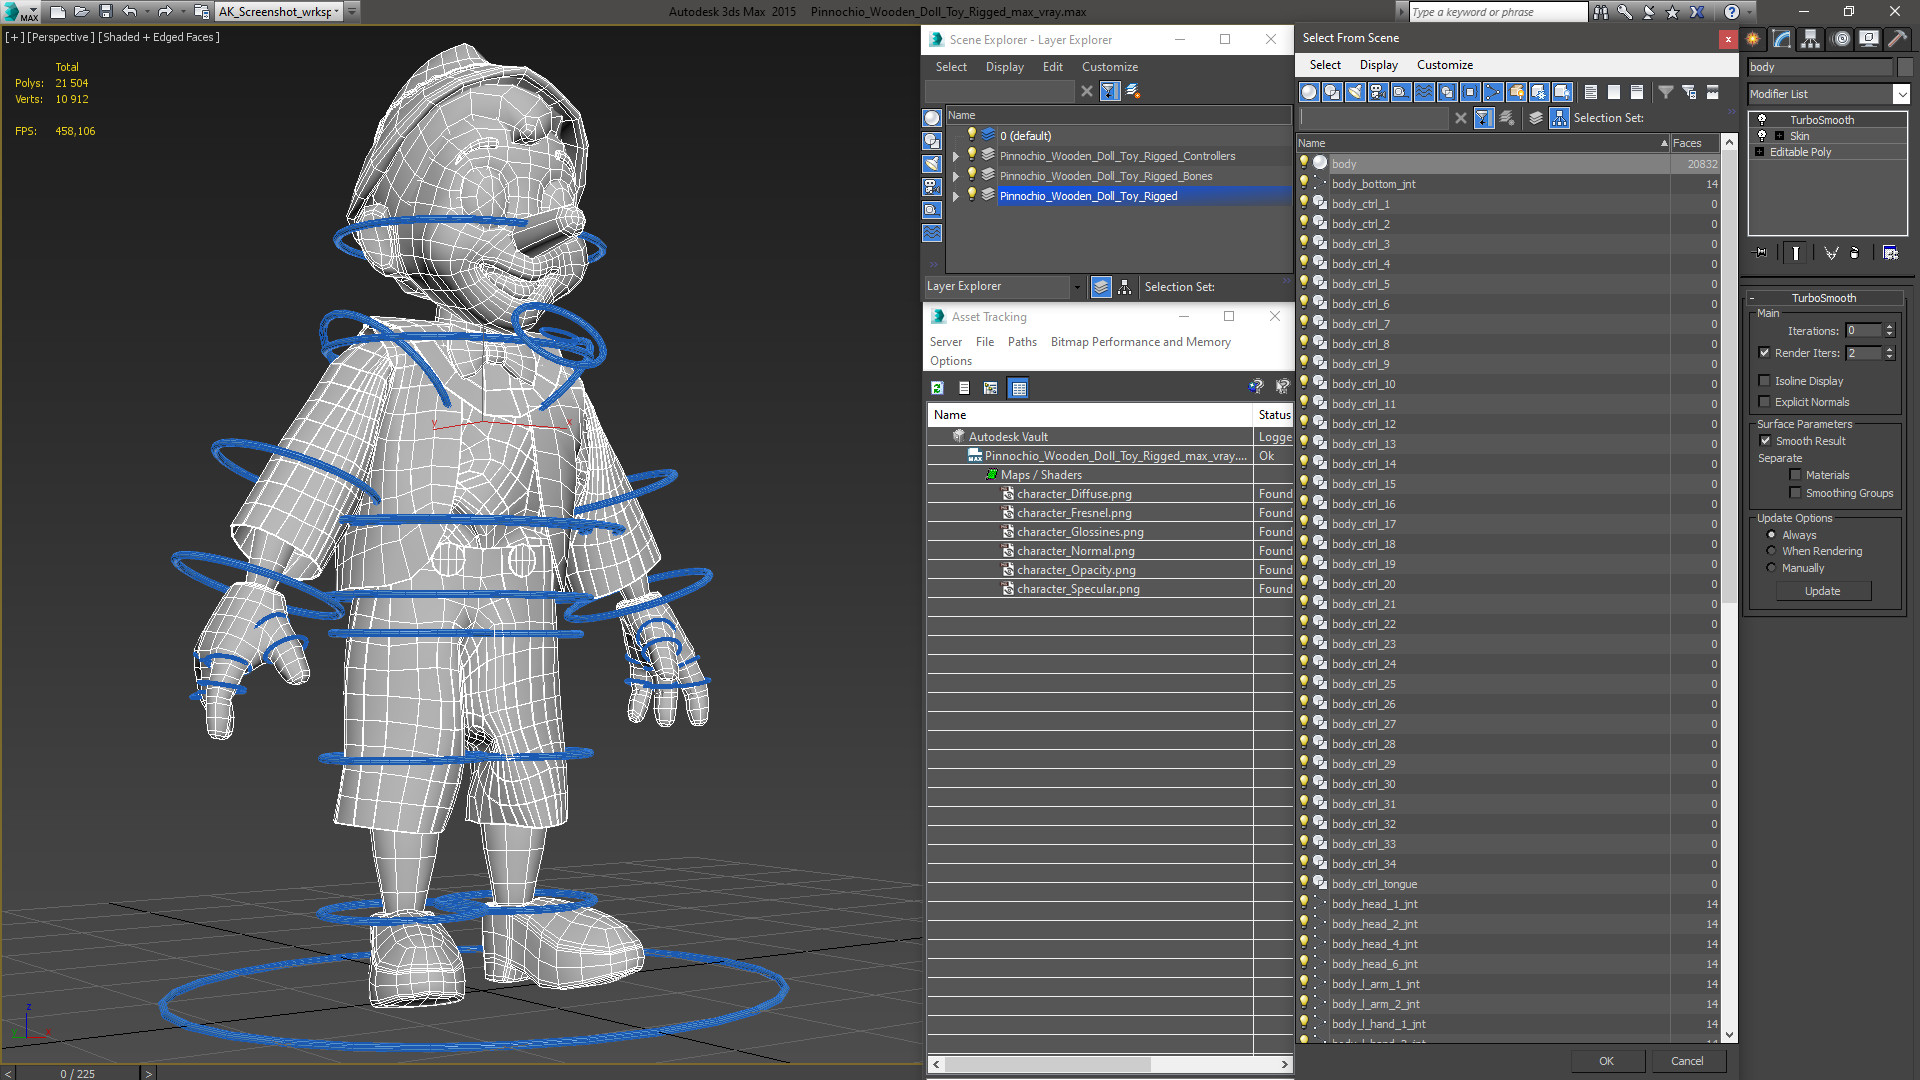Select Manually update option

(x=1772, y=568)
